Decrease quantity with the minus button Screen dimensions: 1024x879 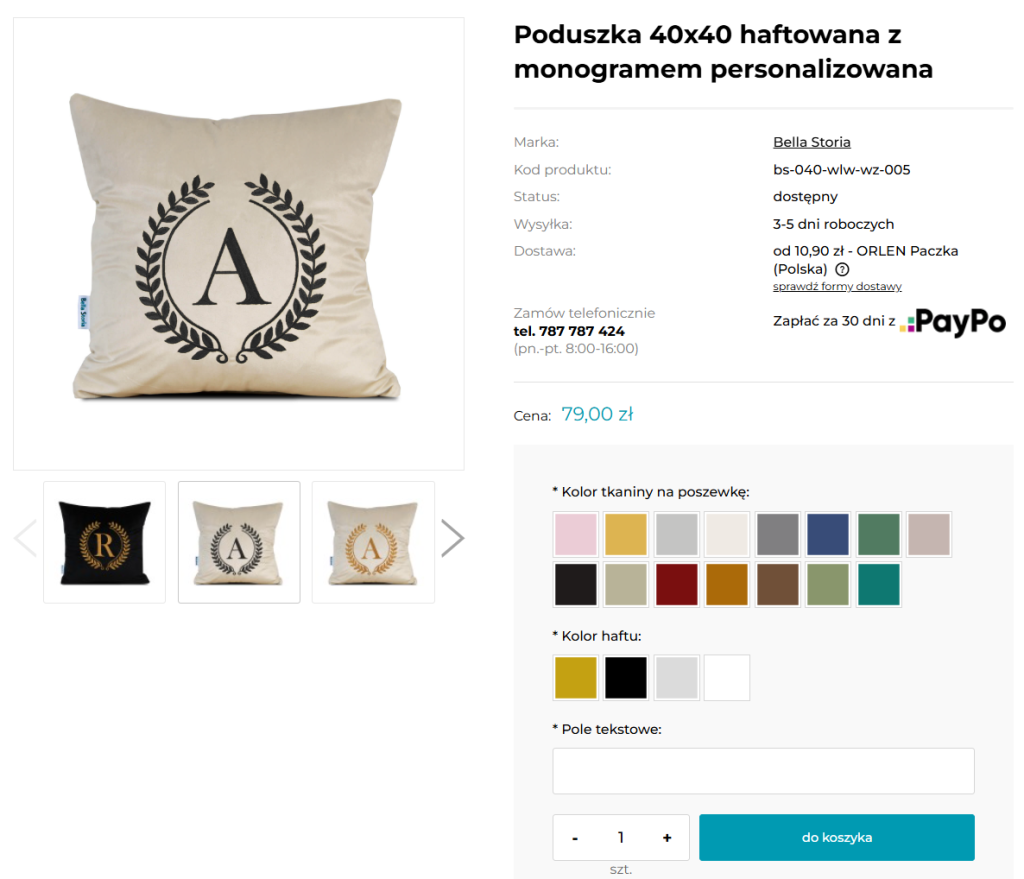[575, 837]
